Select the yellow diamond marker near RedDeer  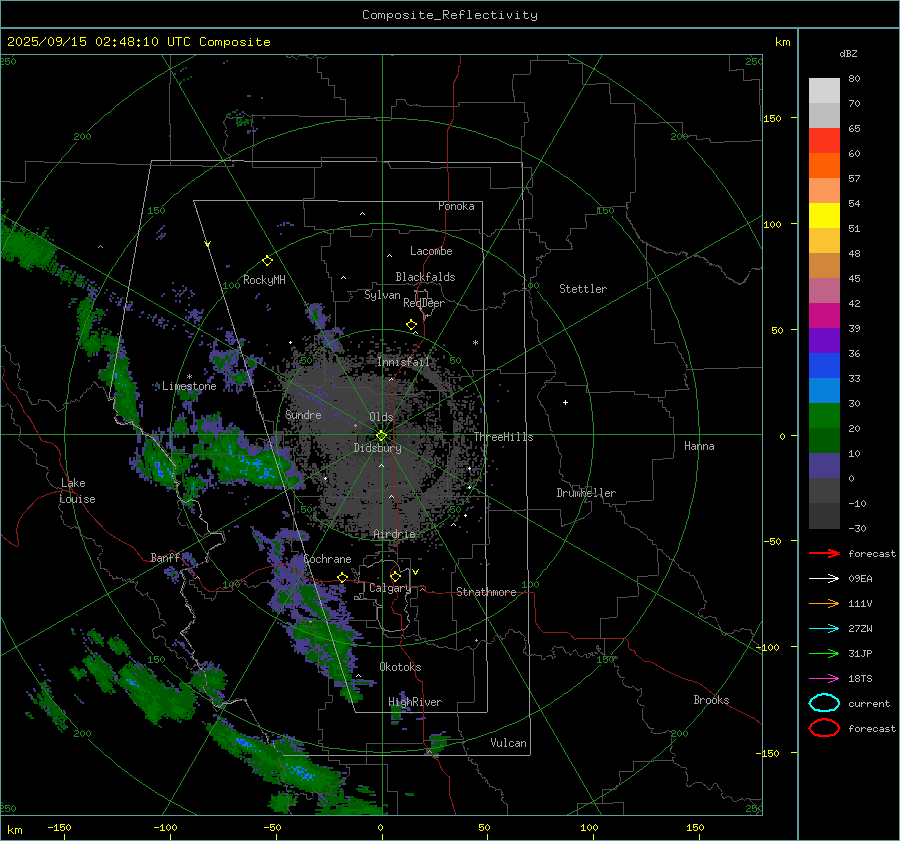(x=411, y=325)
